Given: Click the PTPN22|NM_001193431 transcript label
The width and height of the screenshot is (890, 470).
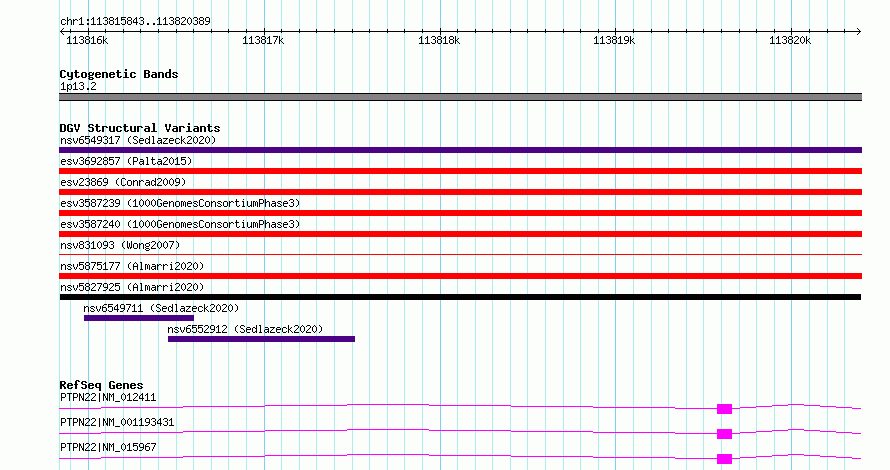Looking at the screenshot, I should click(x=117, y=422).
